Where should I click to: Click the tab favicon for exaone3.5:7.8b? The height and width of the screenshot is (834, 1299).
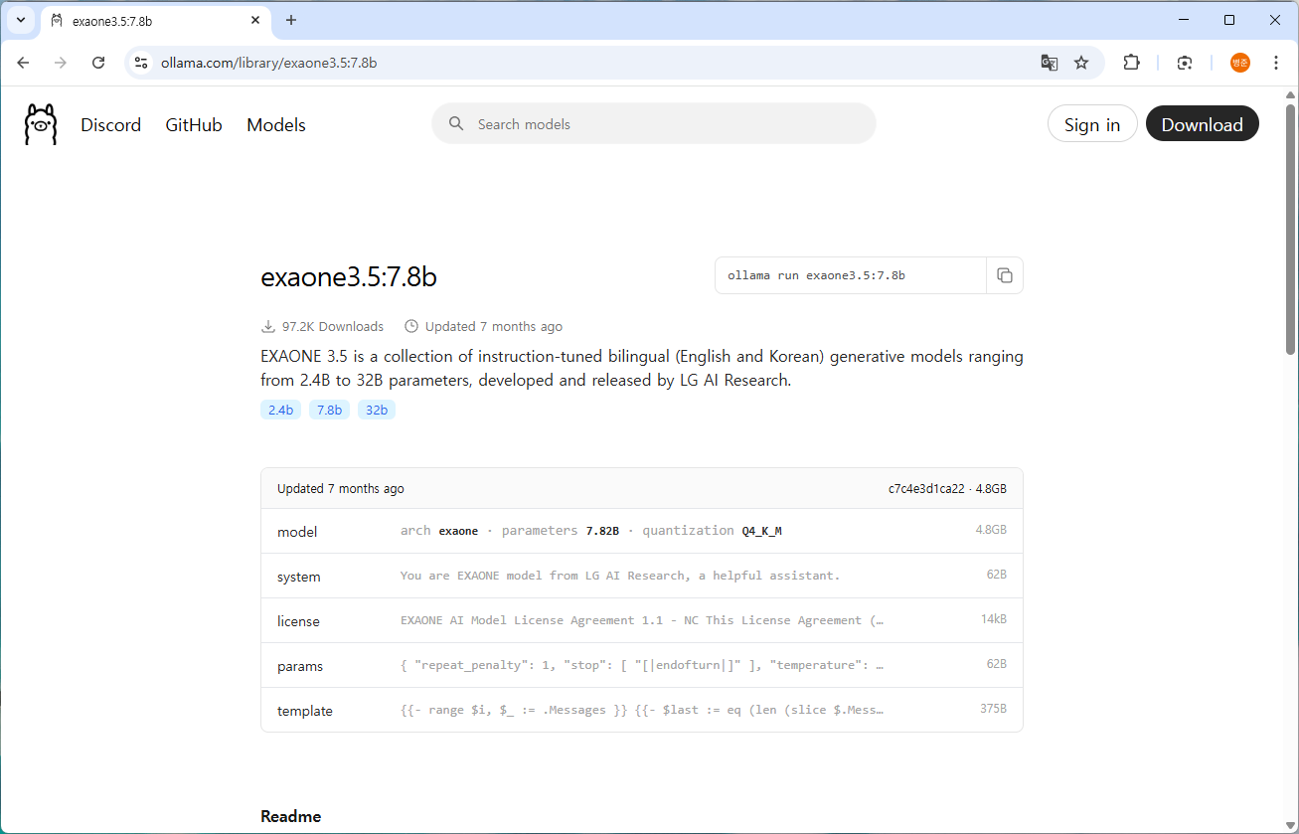[57, 20]
